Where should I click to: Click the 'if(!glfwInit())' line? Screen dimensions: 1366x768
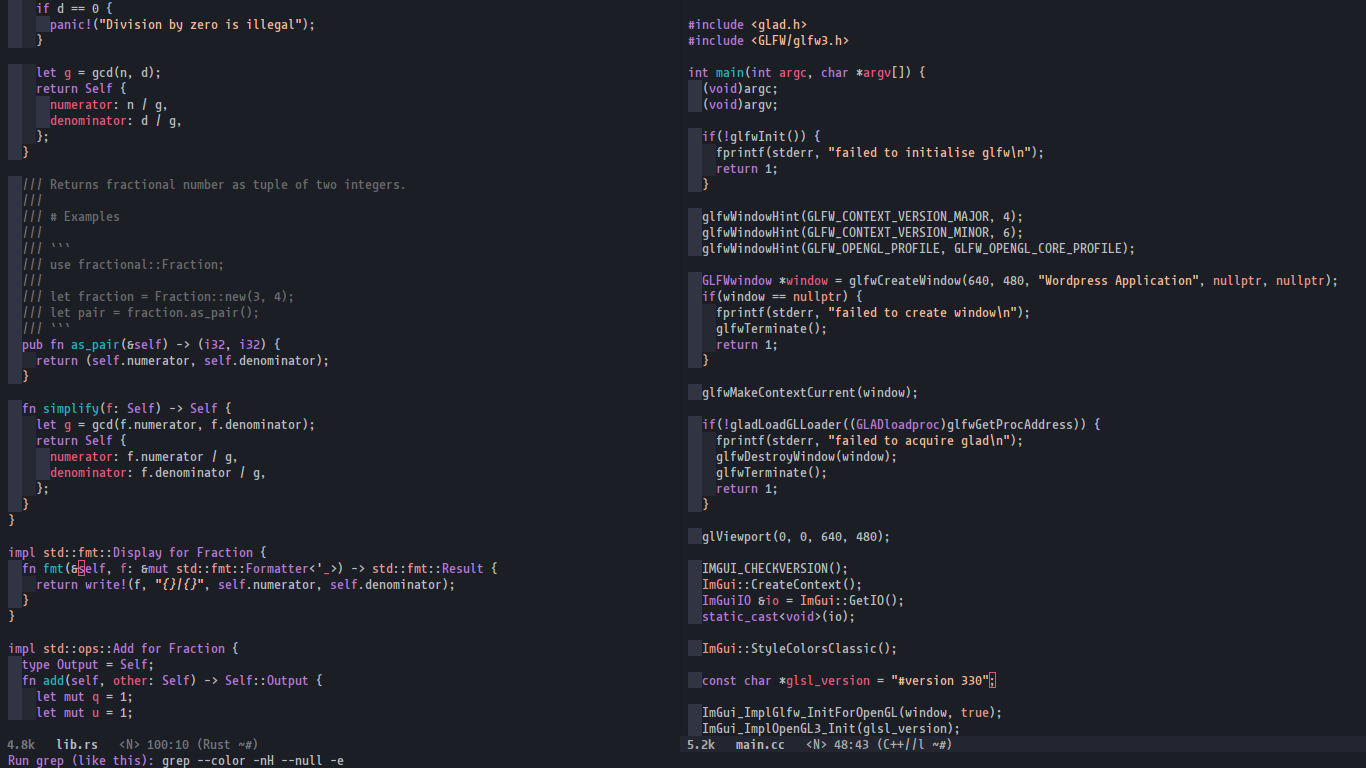coord(761,137)
